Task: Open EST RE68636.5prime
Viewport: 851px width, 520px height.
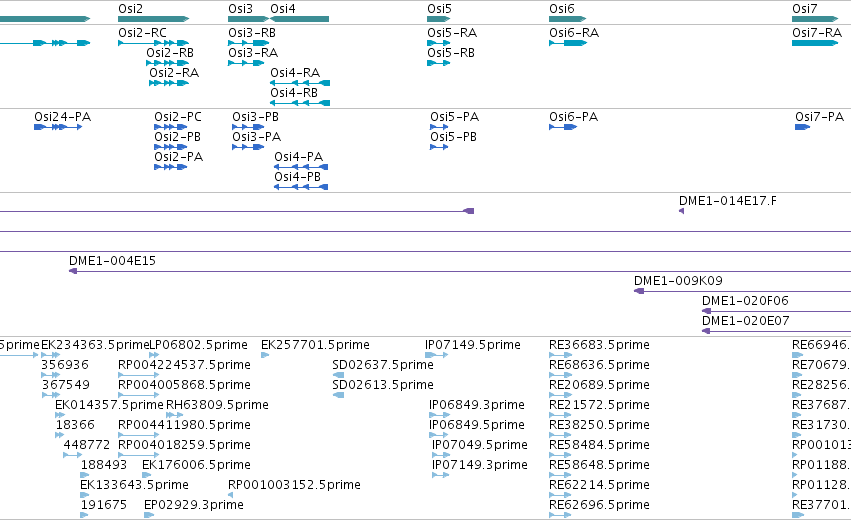Action: pyautogui.click(x=599, y=365)
